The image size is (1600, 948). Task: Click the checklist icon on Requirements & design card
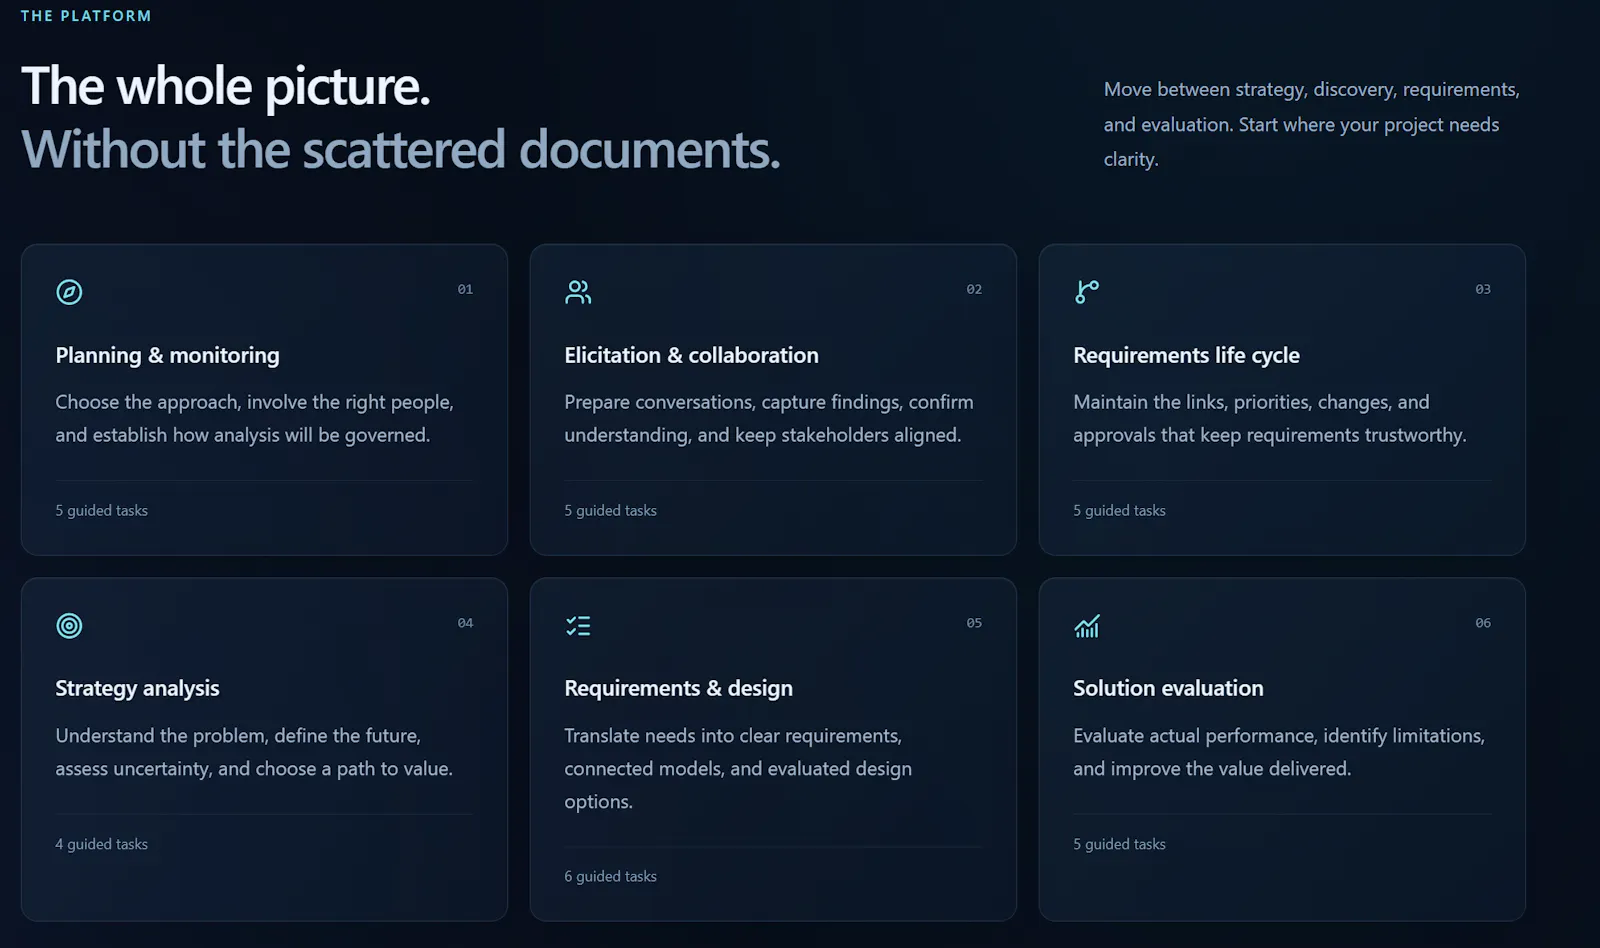(578, 626)
